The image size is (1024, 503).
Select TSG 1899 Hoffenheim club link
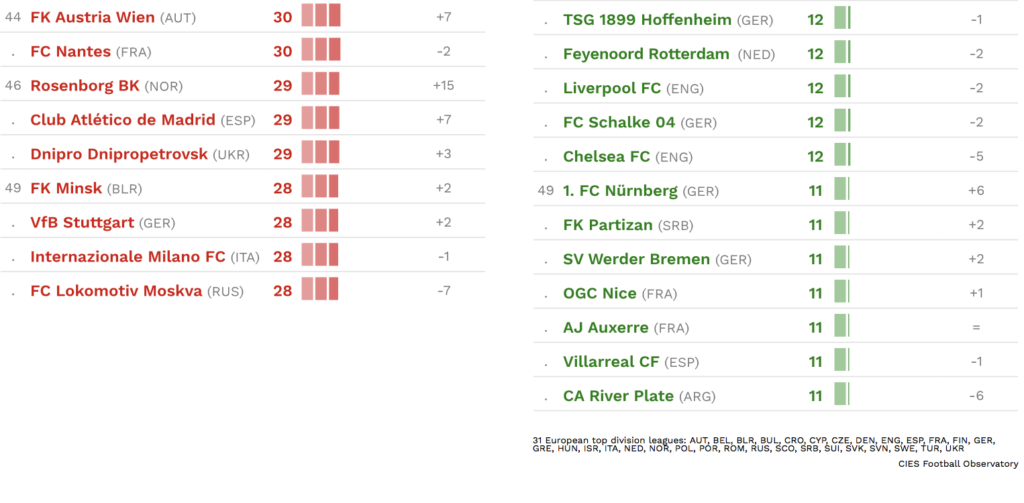click(647, 20)
